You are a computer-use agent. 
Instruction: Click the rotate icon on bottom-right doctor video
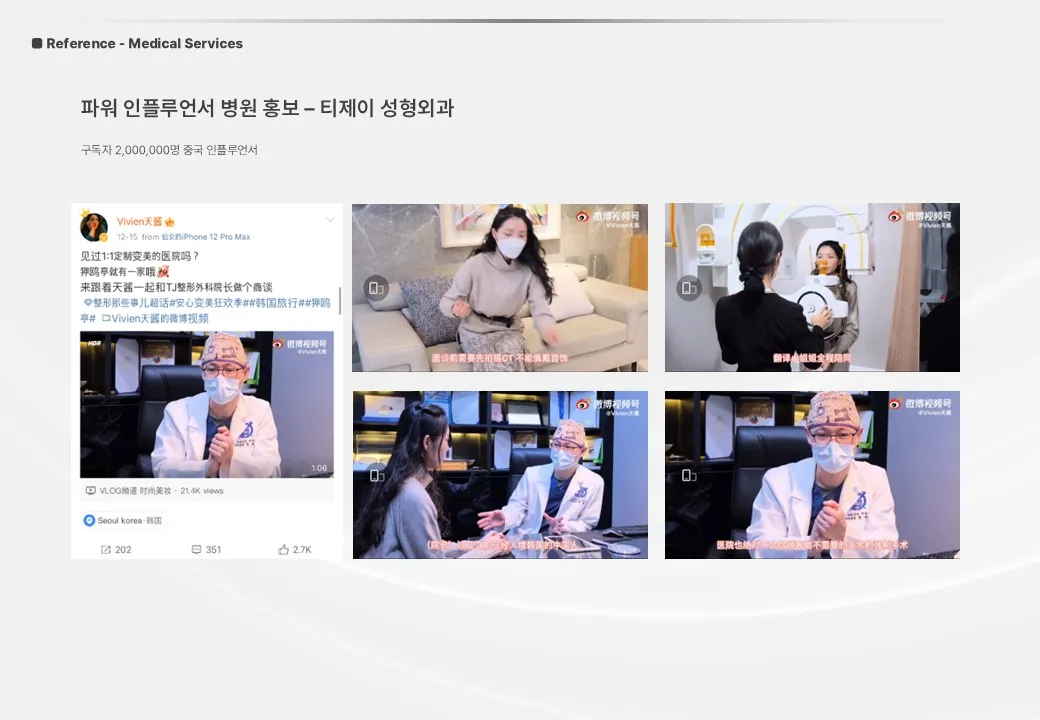pyautogui.click(x=689, y=475)
